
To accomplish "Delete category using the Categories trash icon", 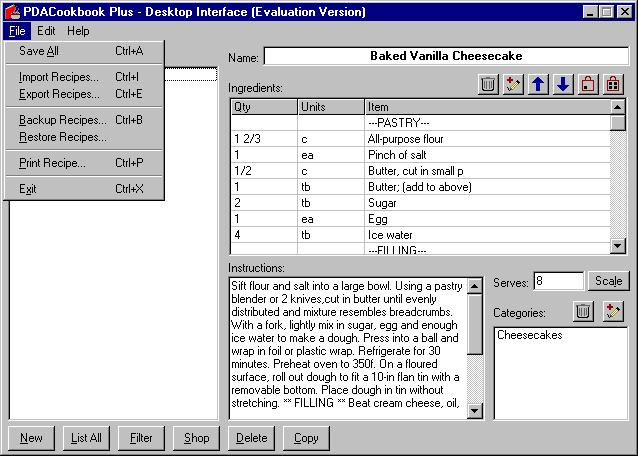I will coord(583,312).
